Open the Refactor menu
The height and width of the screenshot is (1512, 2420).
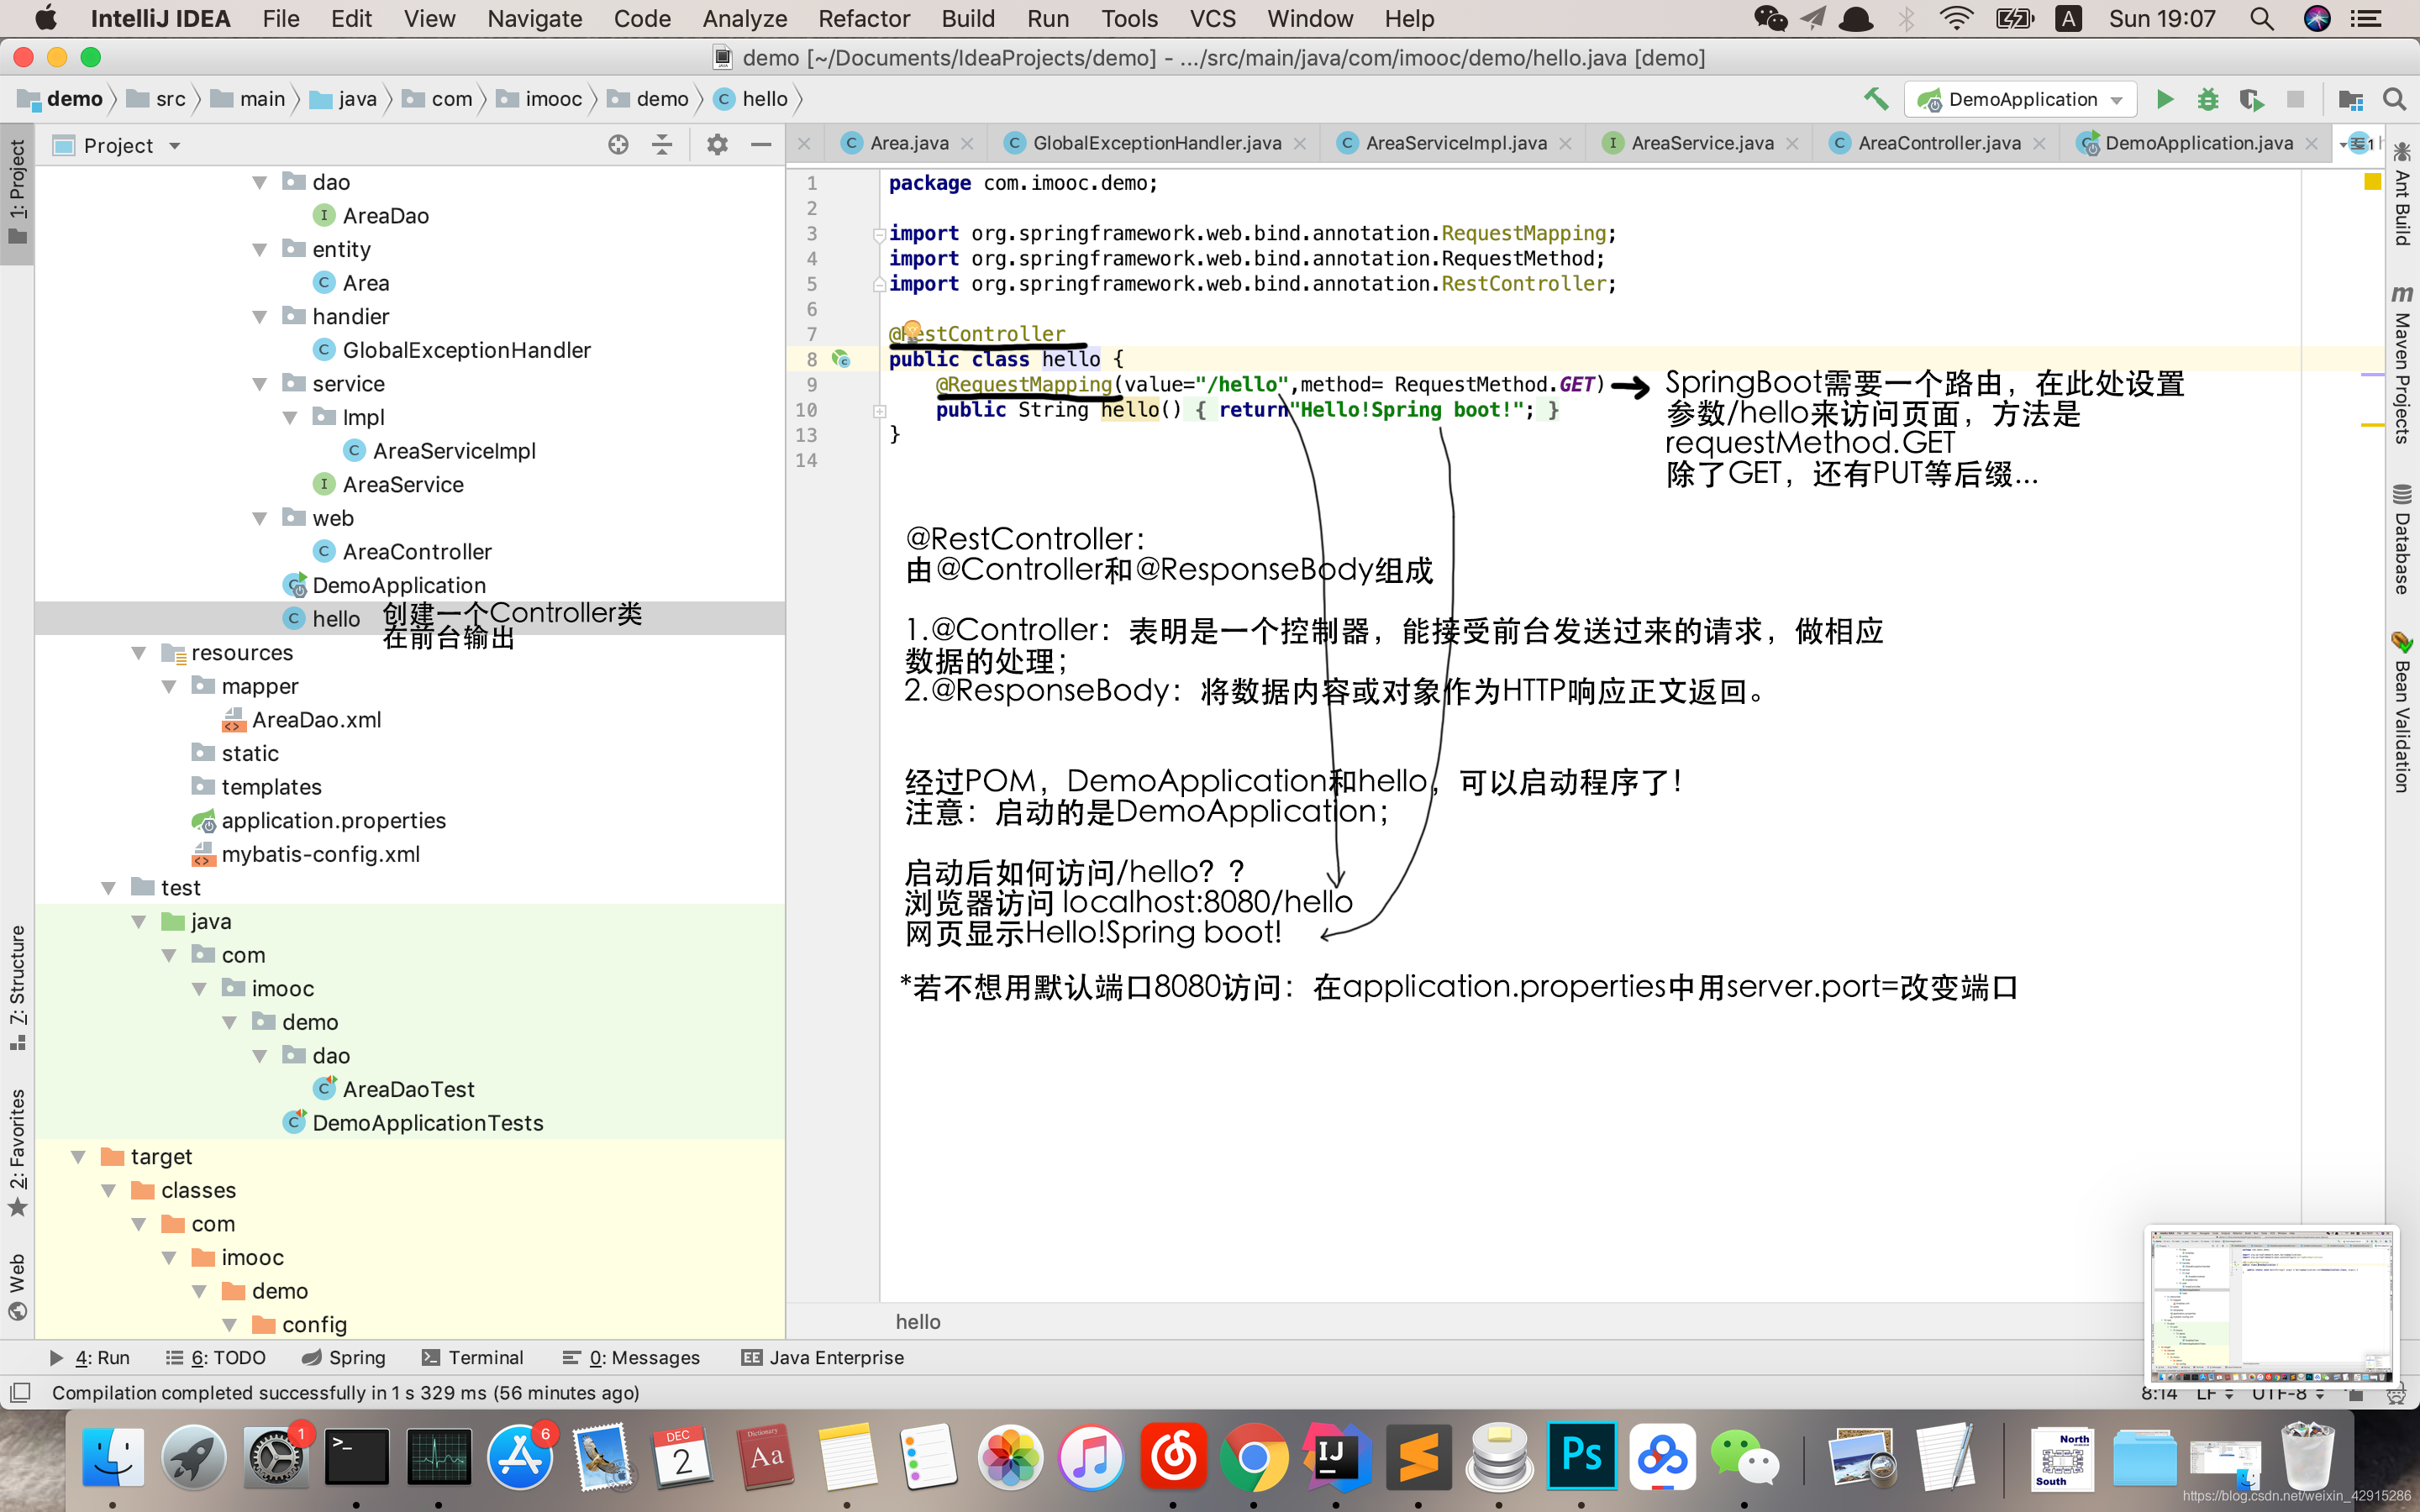tap(864, 18)
